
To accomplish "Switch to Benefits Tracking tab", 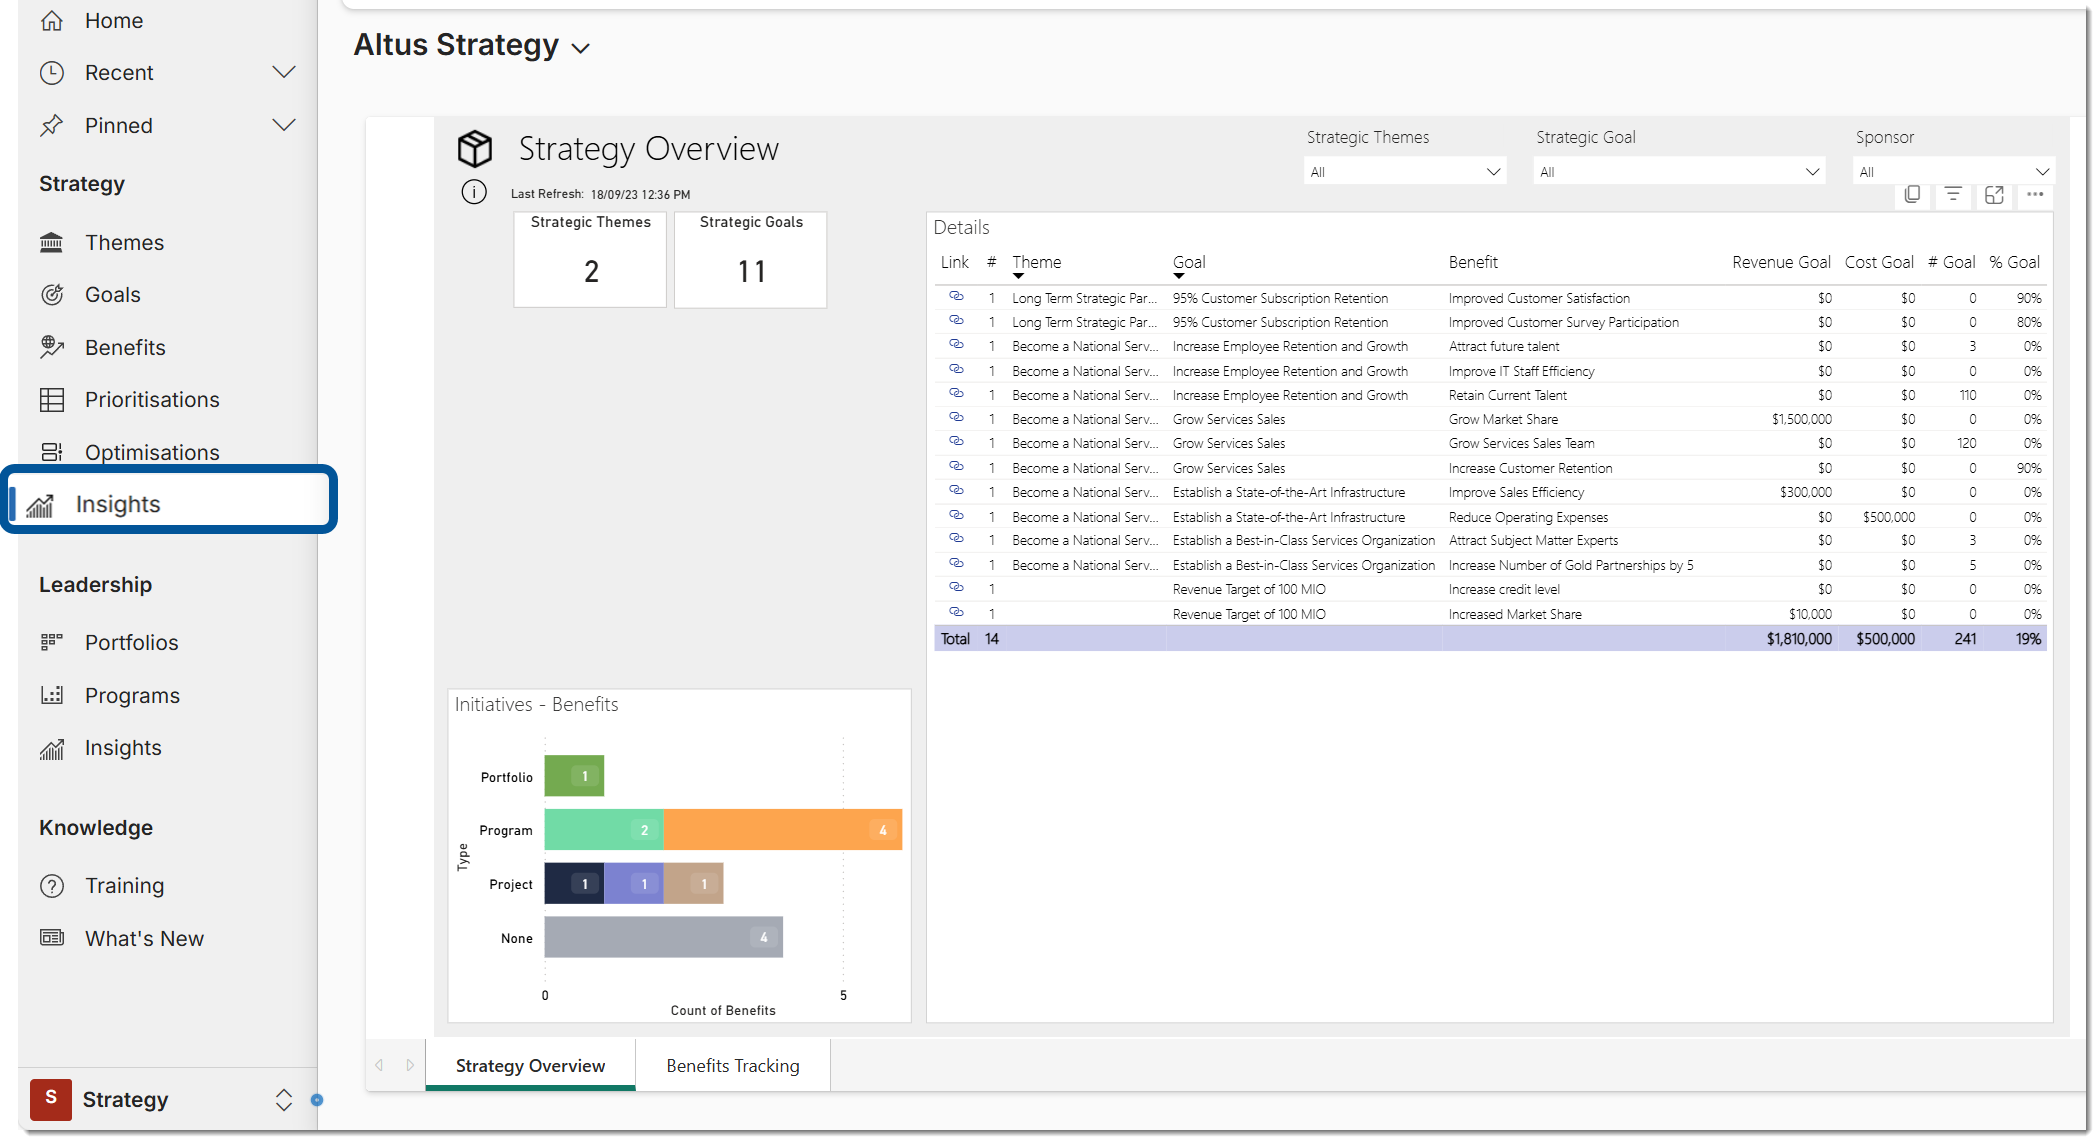I will 732,1066.
